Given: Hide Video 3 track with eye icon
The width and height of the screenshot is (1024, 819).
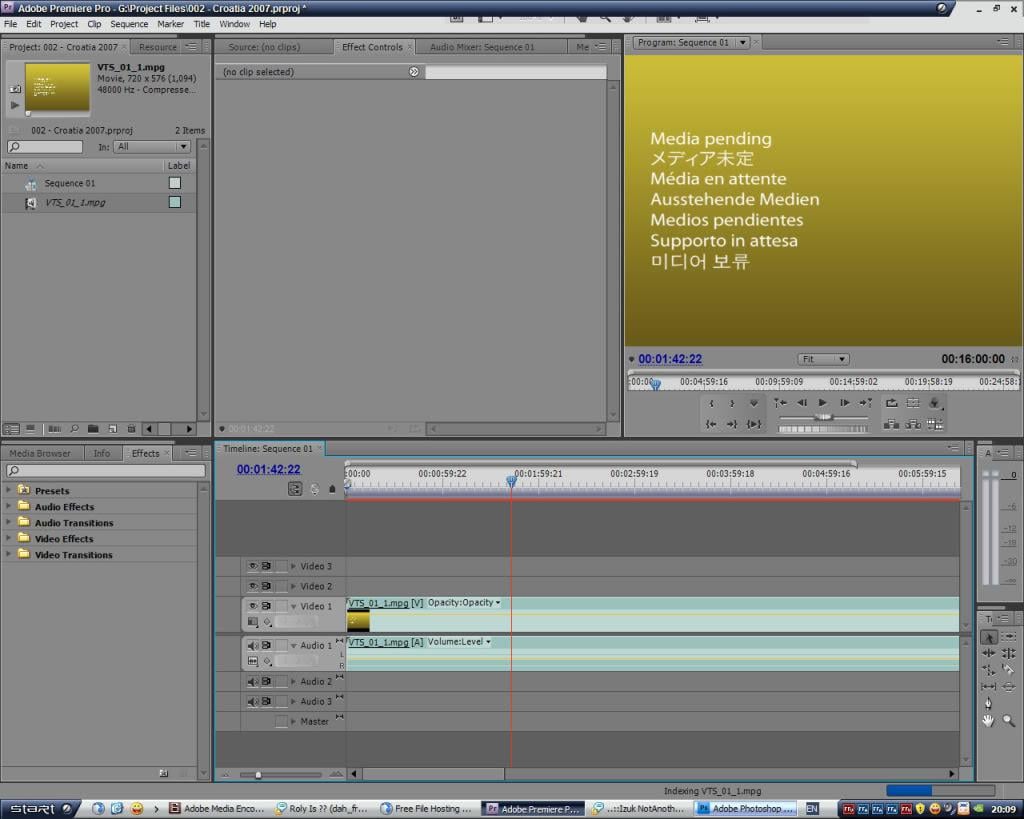Looking at the screenshot, I should click(253, 566).
